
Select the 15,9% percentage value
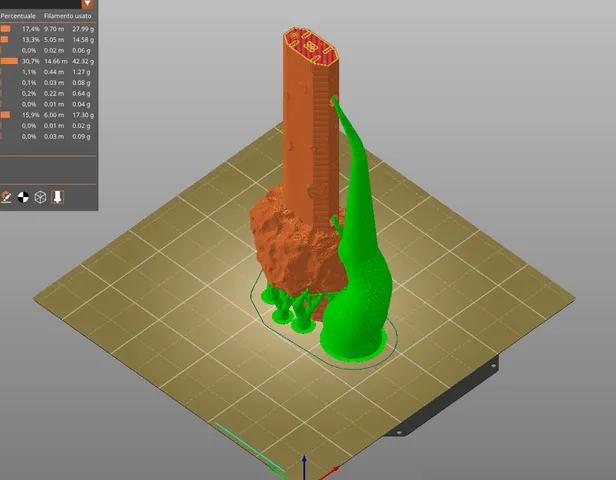tap(31, 115)
